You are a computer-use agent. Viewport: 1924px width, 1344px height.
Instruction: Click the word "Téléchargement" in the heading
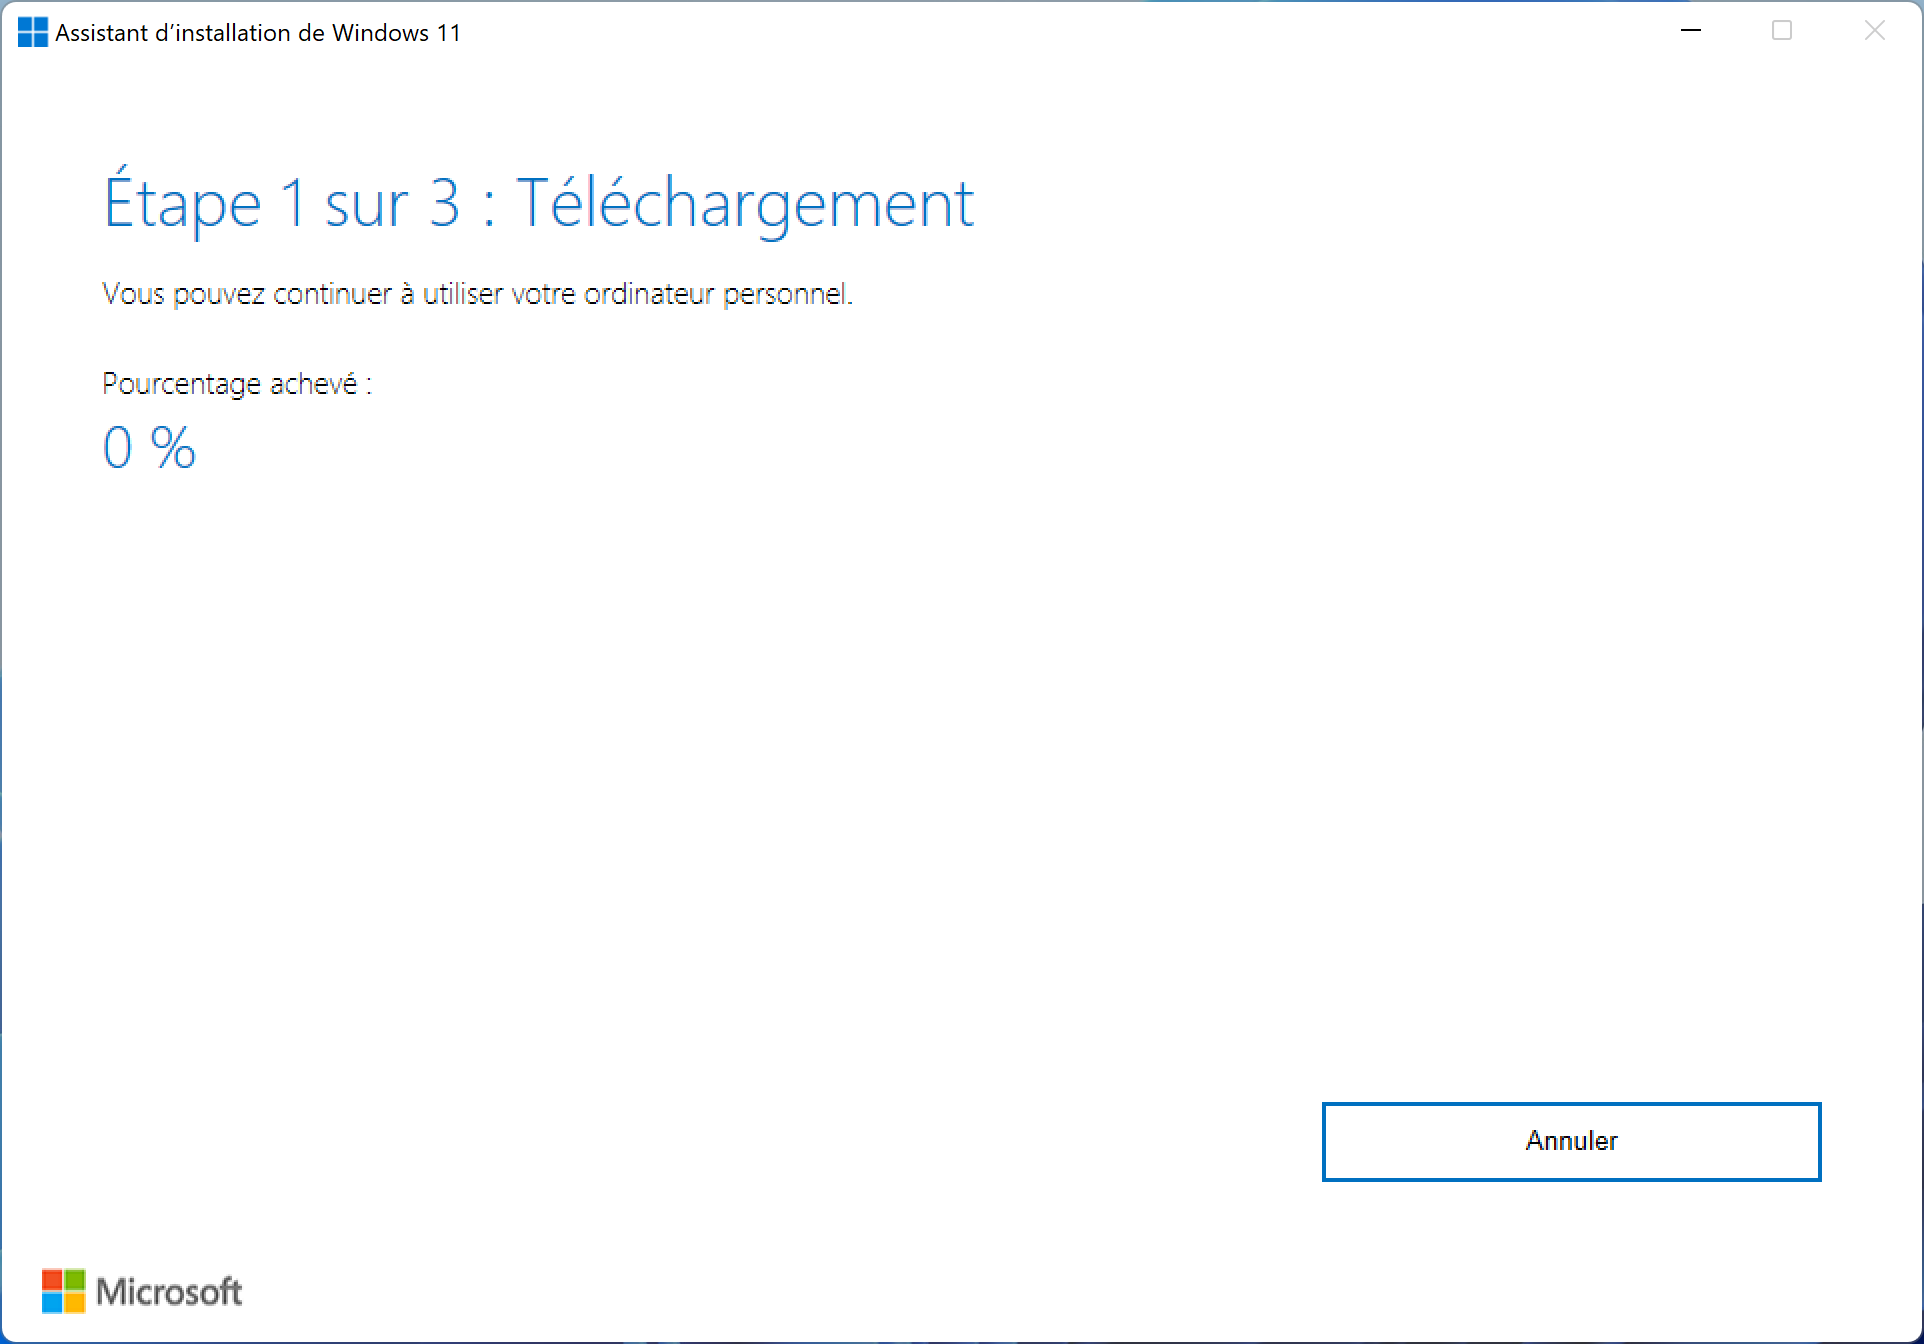(x=744, y=205)
